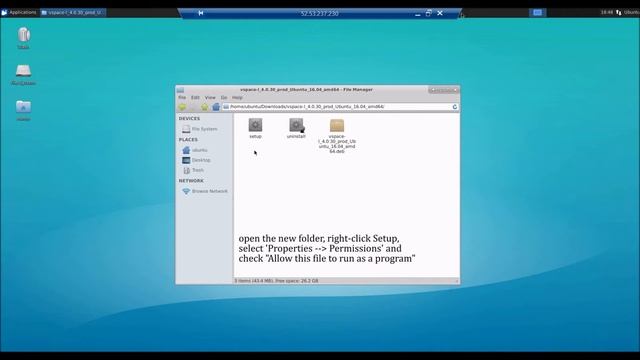Viewport: 640px width, 360px height.
Task: Click the network indicator in top panel
Action: pyautogui.click(x=618, y=13)
